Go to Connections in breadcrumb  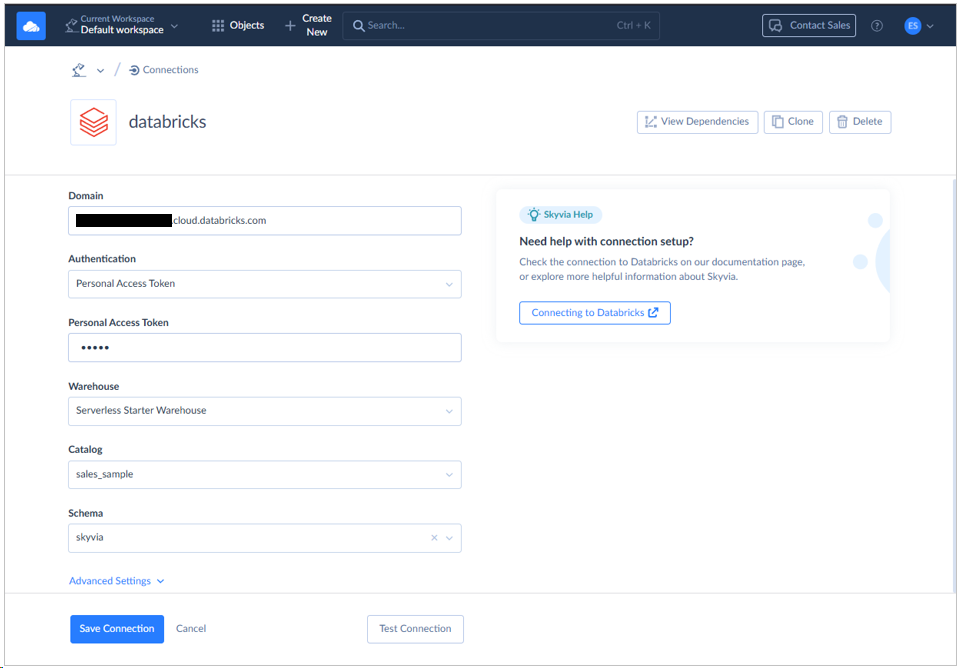[x=164, y=70]
